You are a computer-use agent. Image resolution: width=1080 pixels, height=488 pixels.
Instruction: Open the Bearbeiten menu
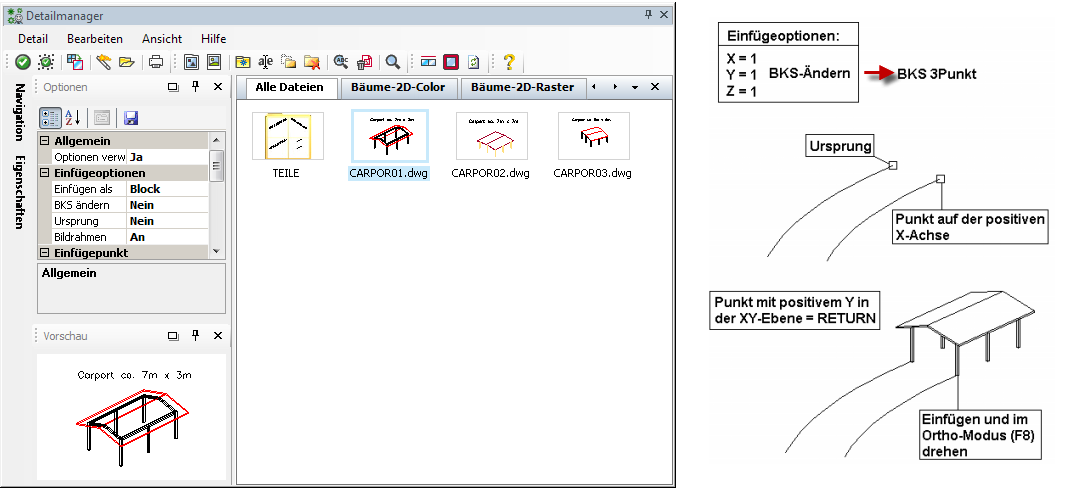point(94,38)
